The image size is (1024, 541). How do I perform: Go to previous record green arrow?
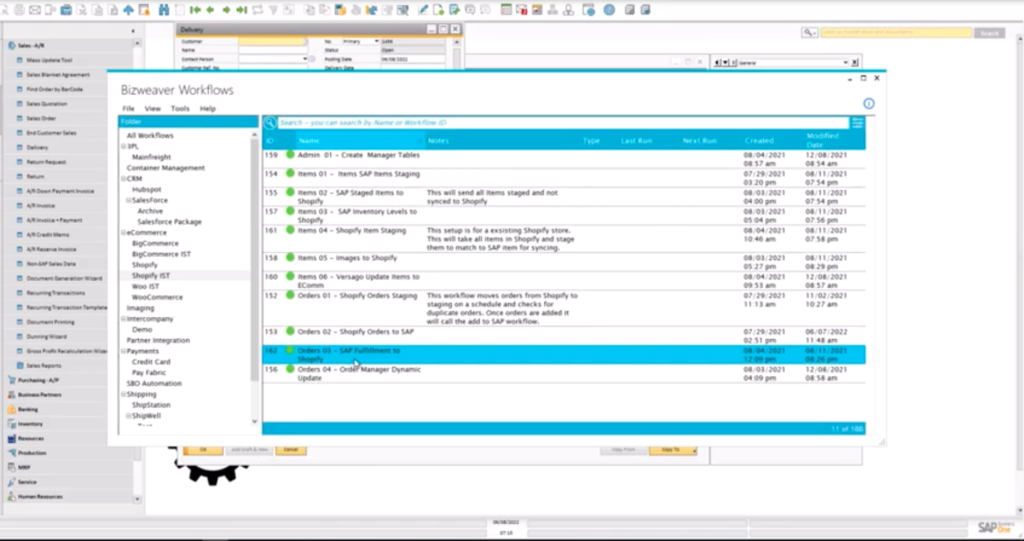[x=210, y=10]
